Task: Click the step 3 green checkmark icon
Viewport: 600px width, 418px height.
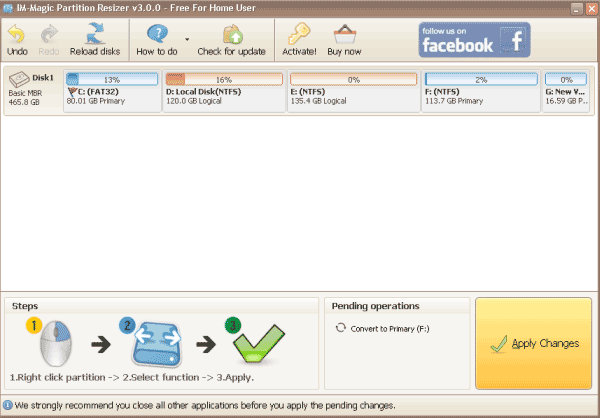Action: point(259,343)
